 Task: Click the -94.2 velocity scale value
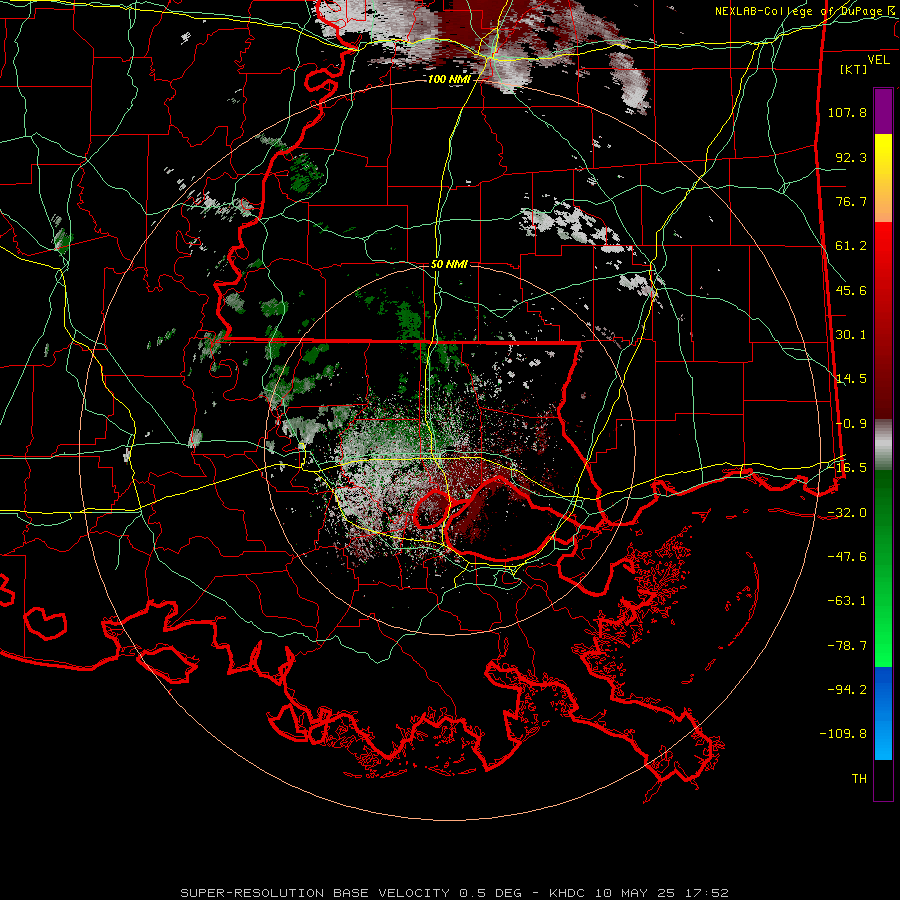pyautogui.click(x=847, y=689)
